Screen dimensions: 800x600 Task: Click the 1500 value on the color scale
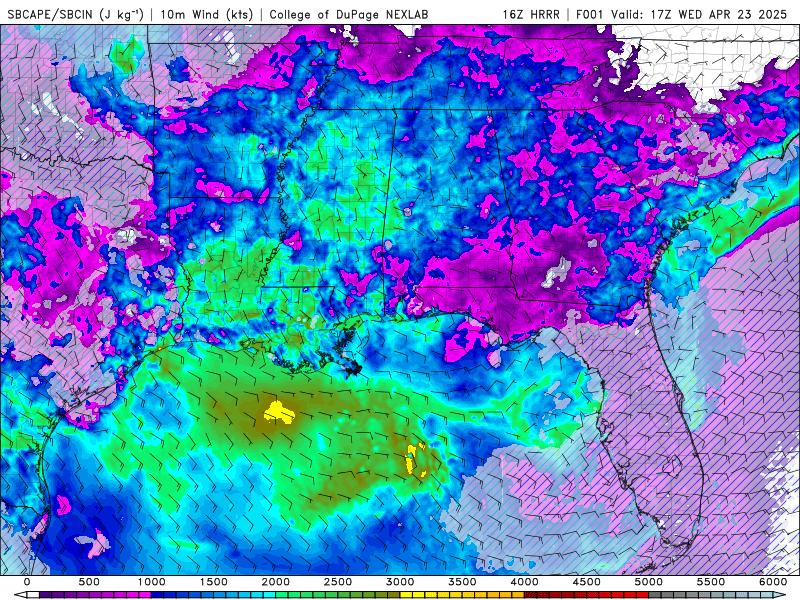[x=214, y=582]
